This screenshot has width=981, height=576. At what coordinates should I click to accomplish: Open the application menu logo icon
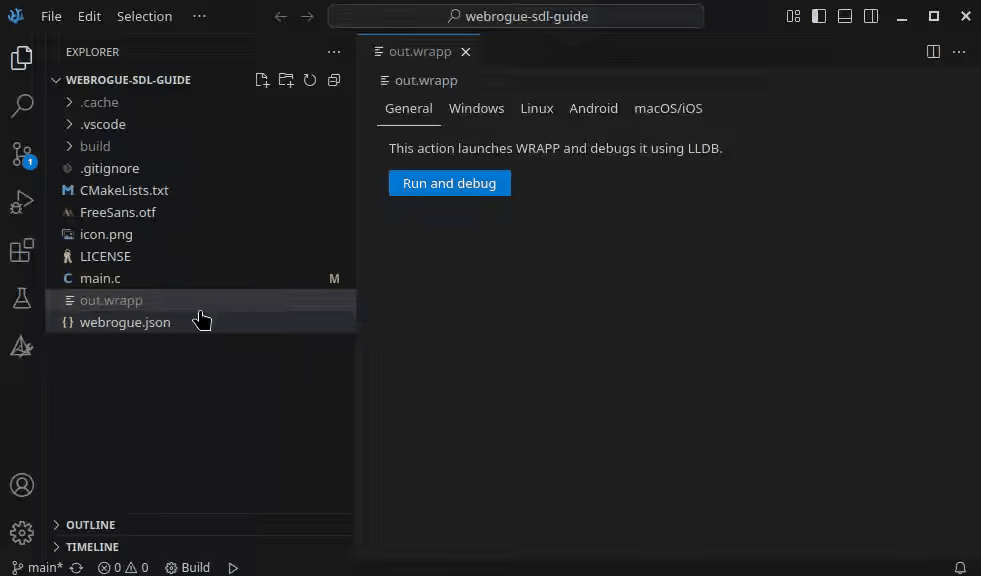click(16, 16)
